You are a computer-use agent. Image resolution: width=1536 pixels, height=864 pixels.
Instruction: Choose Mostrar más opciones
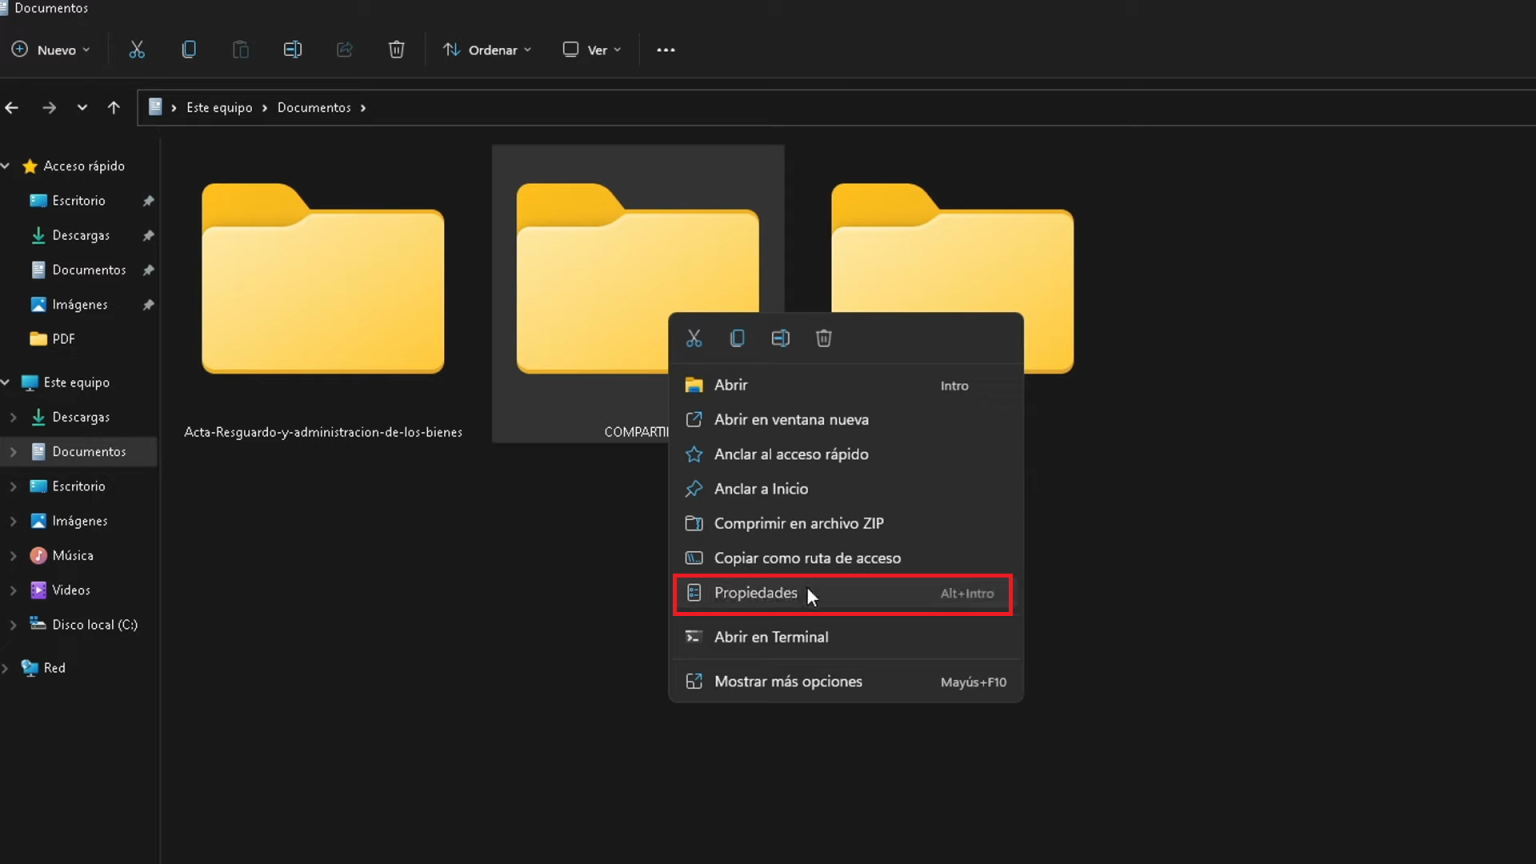click(x=846, y=682)
